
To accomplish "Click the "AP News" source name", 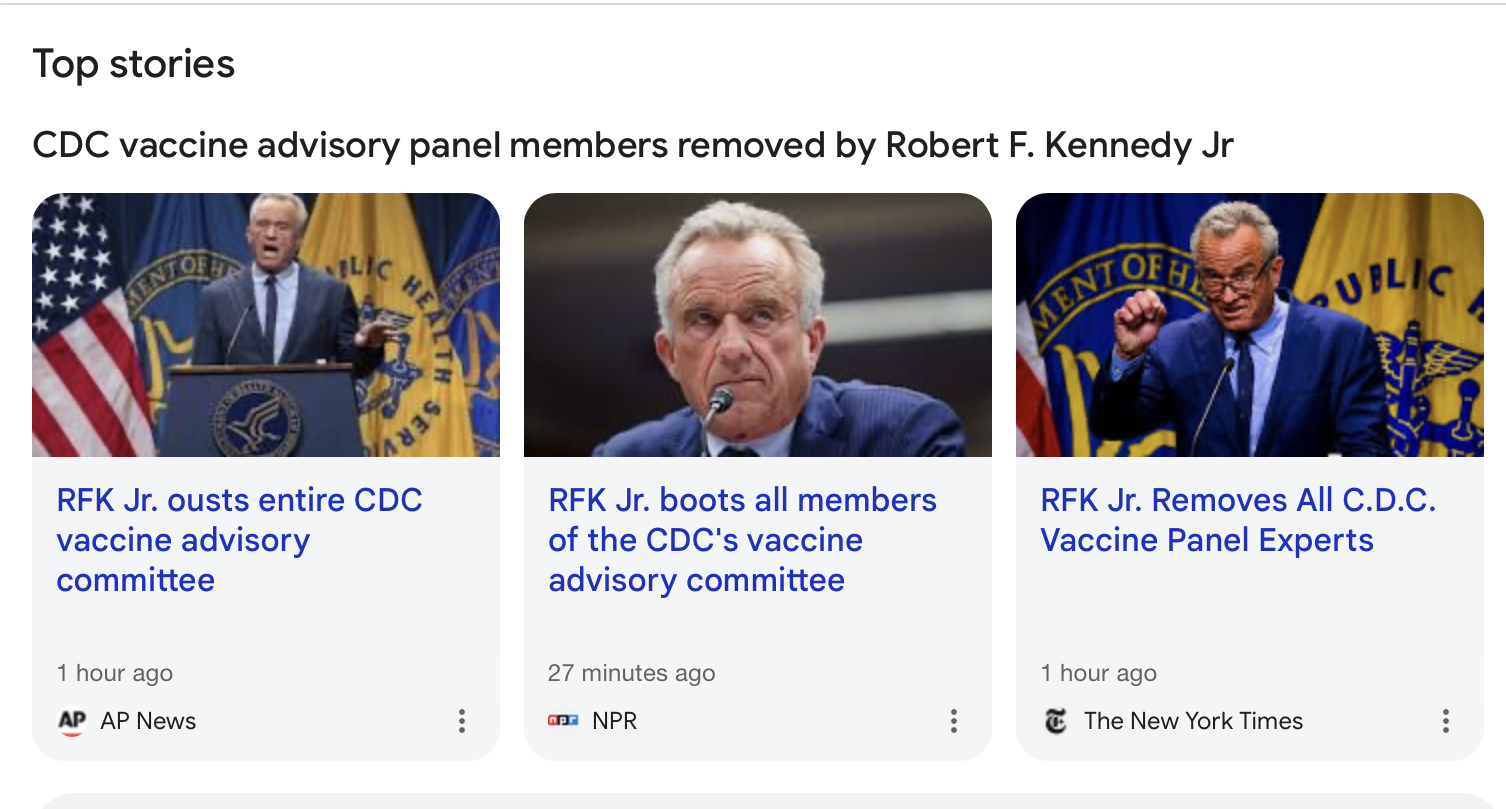I will click(148, 721).
